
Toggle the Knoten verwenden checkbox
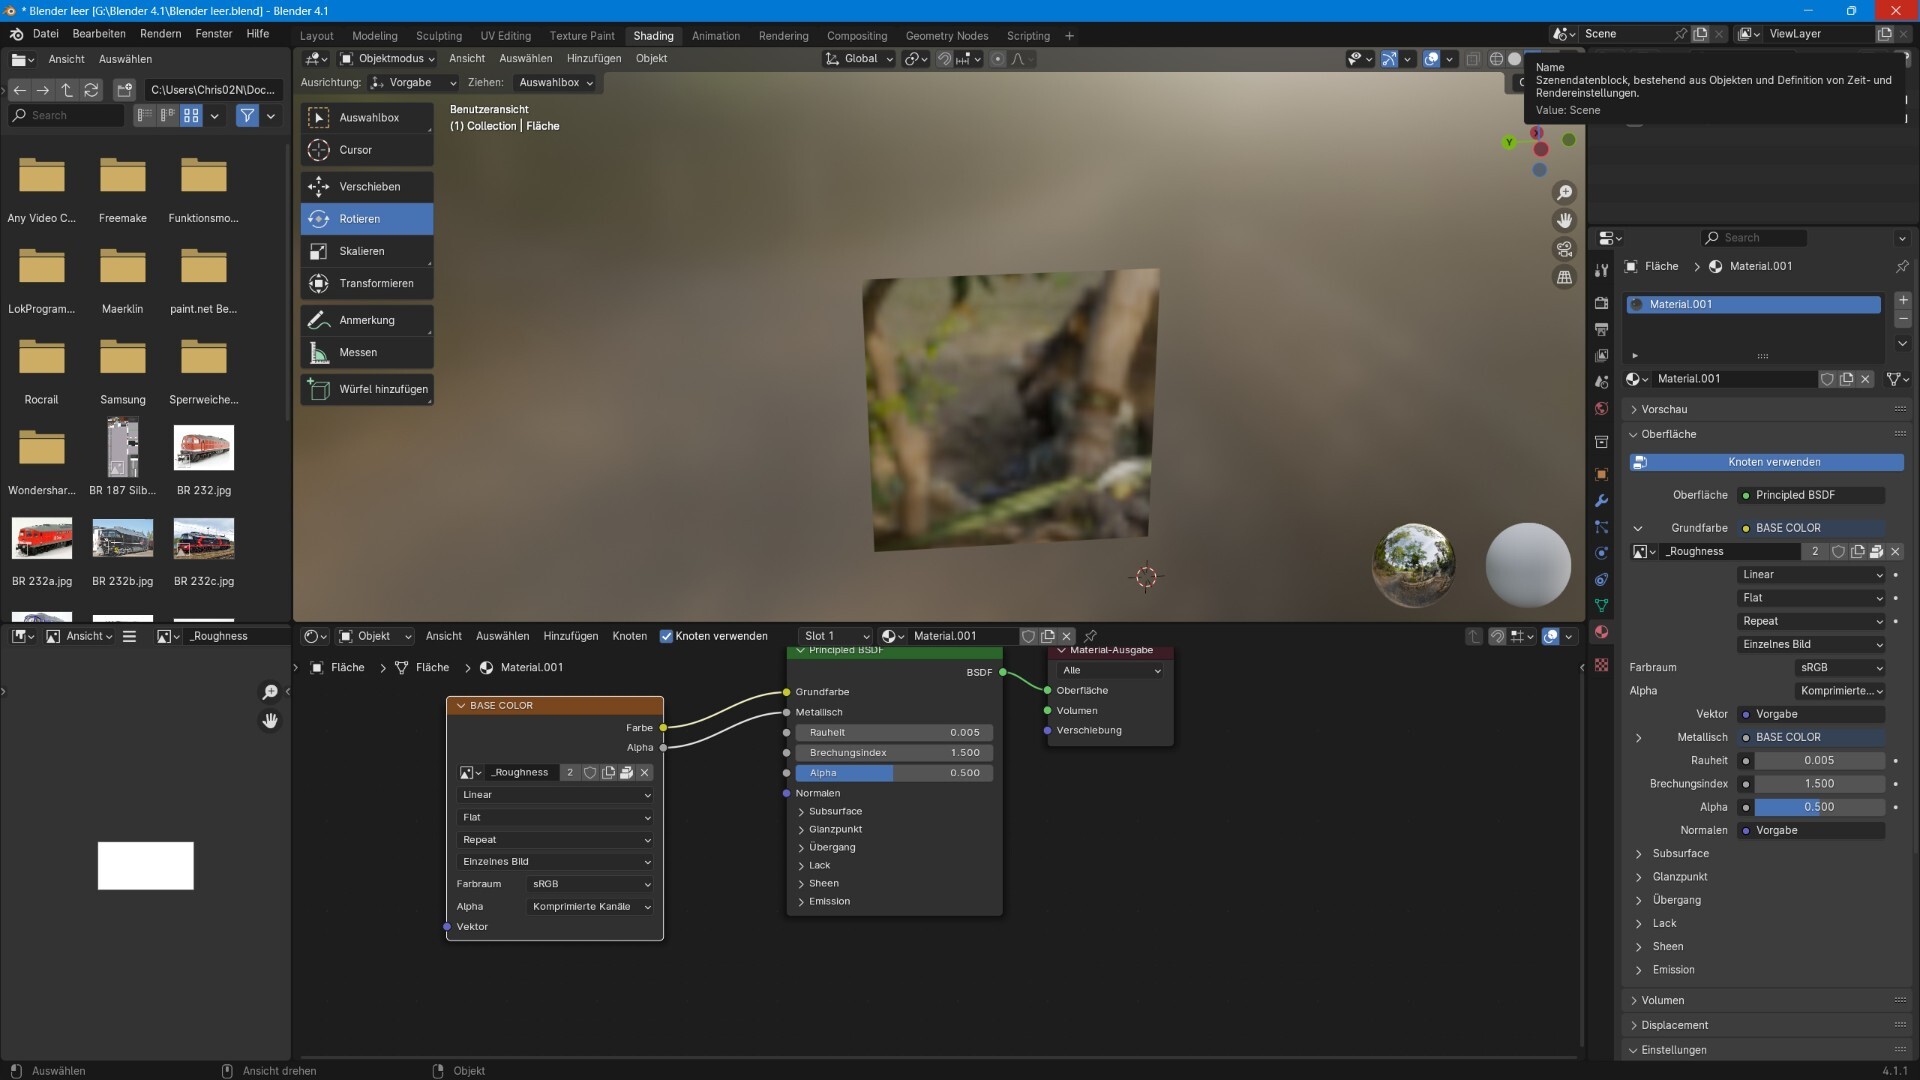pyautogui.click(x=666, y=636)
